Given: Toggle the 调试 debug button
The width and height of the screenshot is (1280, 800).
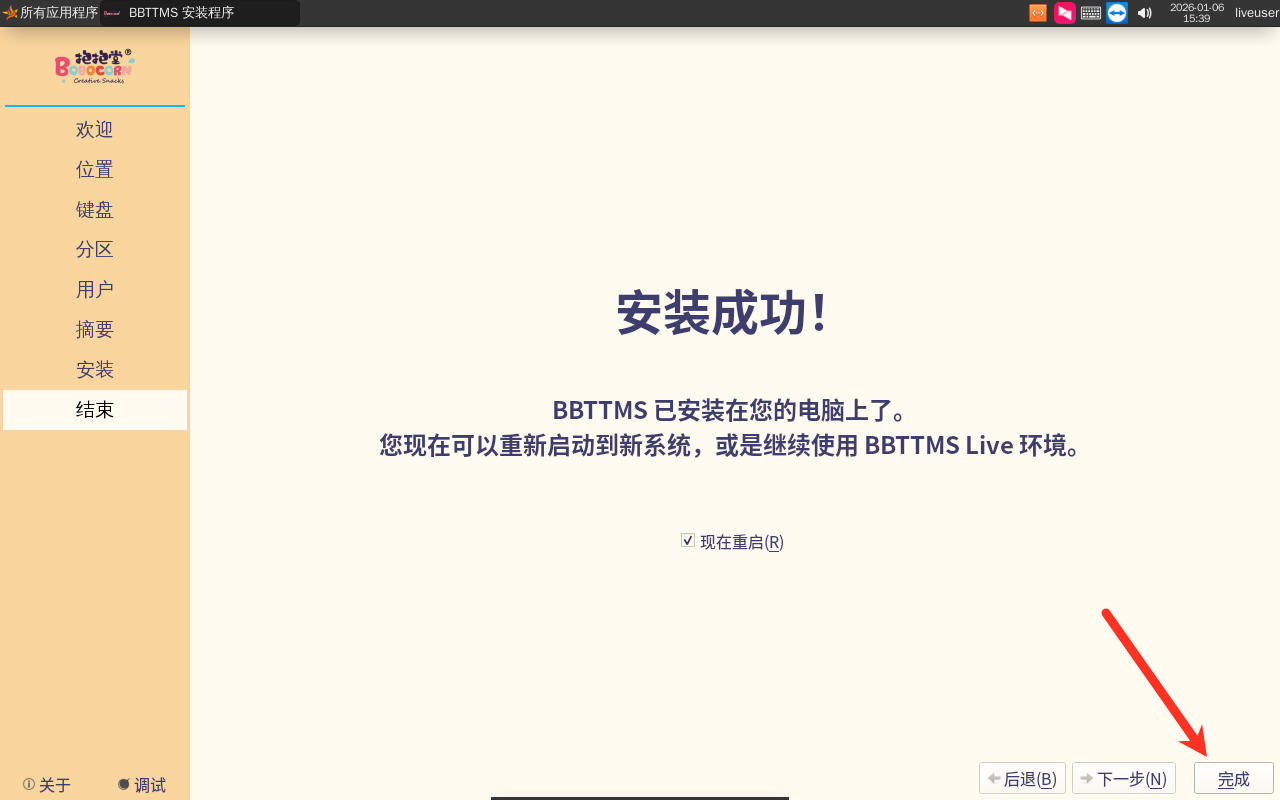Looking at the screenshot, I should click(x=141, y=785).
